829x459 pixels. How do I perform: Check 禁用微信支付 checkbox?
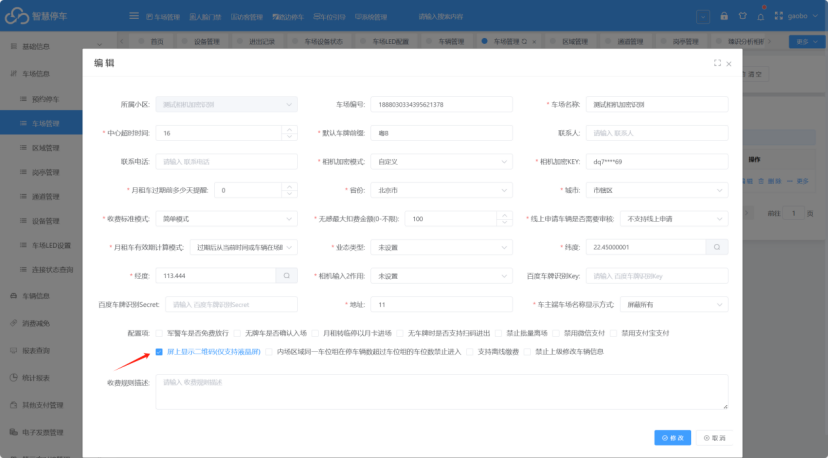coord(556,333)
